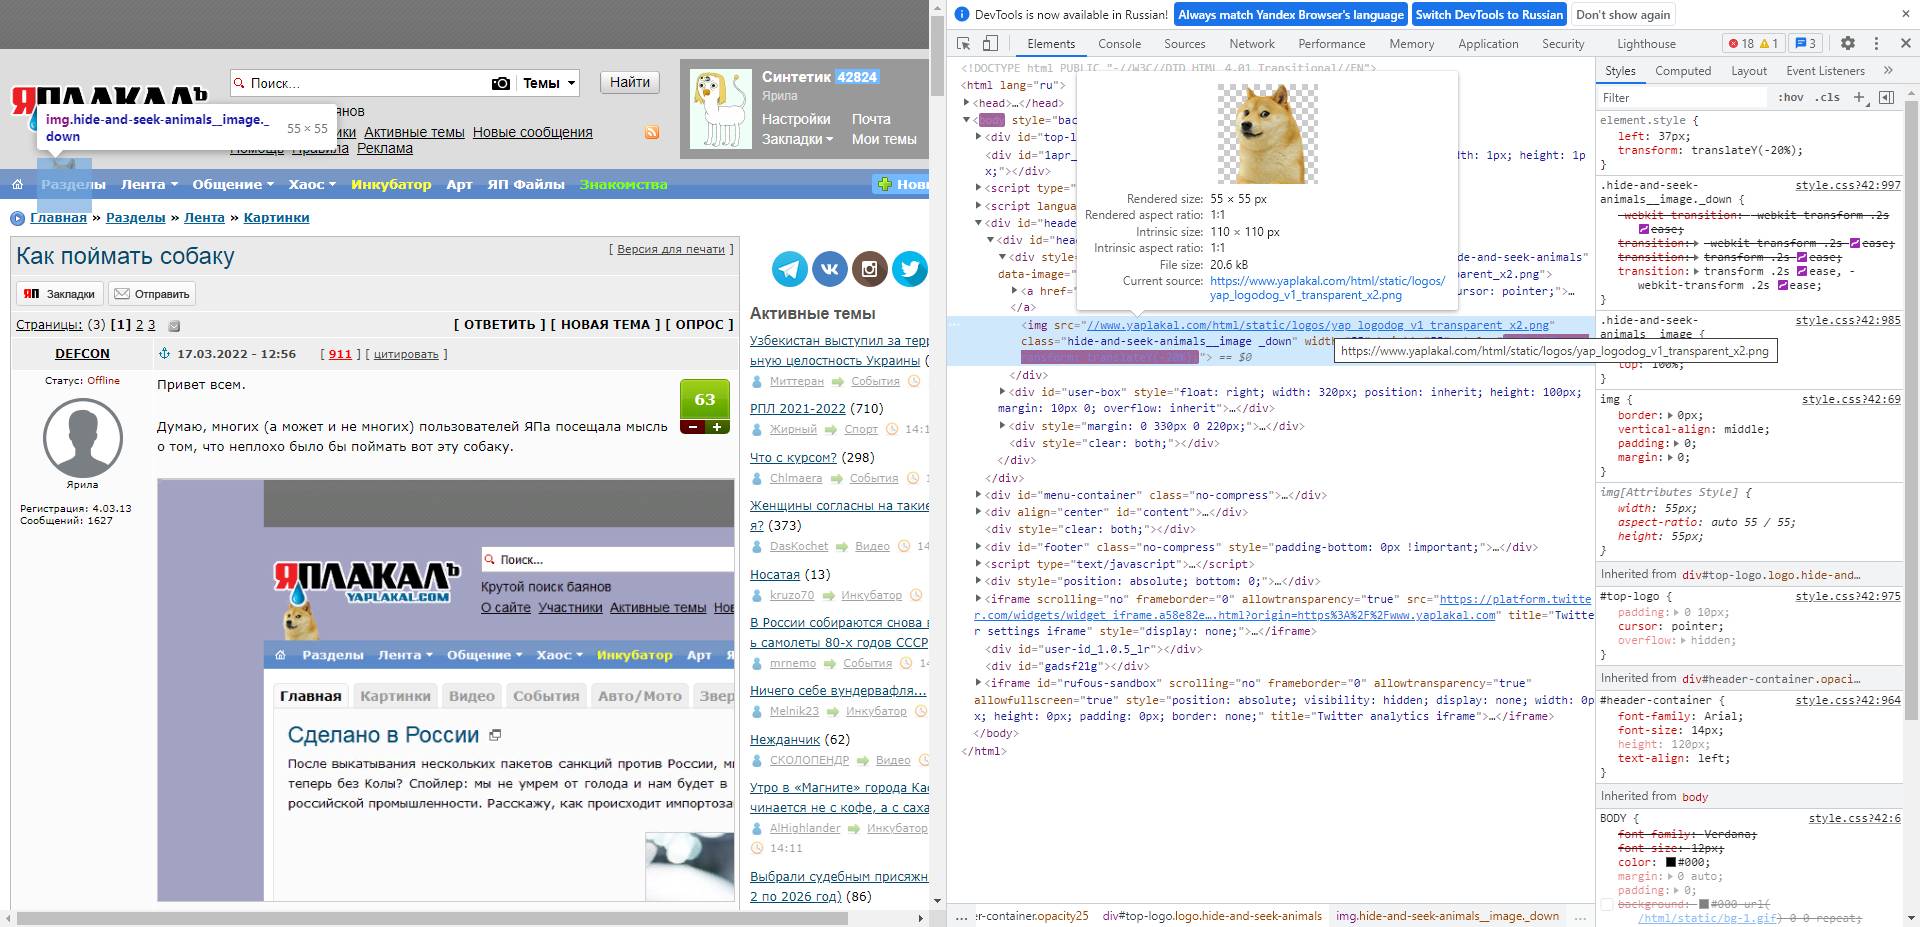This screenshot has width=1920, height=927.
Task: Expand the div id="user-box" node
Action: pos(1004,392)
